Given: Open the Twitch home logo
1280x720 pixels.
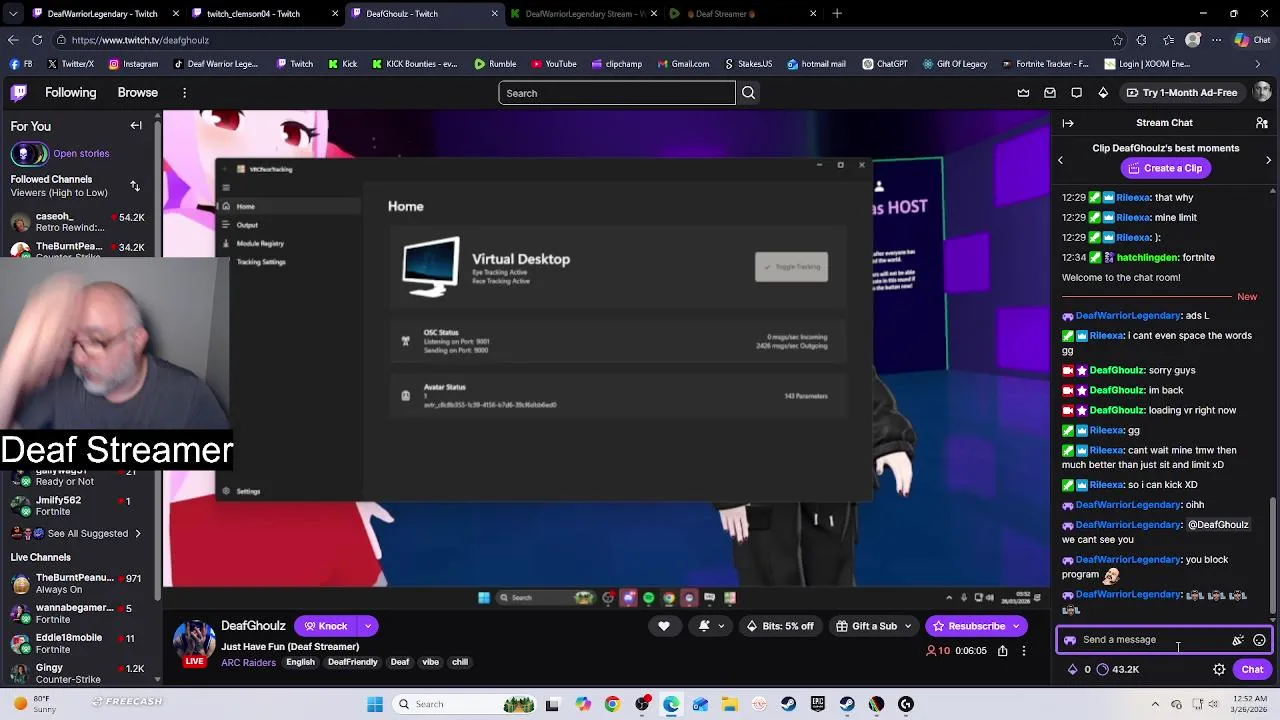Looking at the screenshot, I should click(x=19, y=93).
